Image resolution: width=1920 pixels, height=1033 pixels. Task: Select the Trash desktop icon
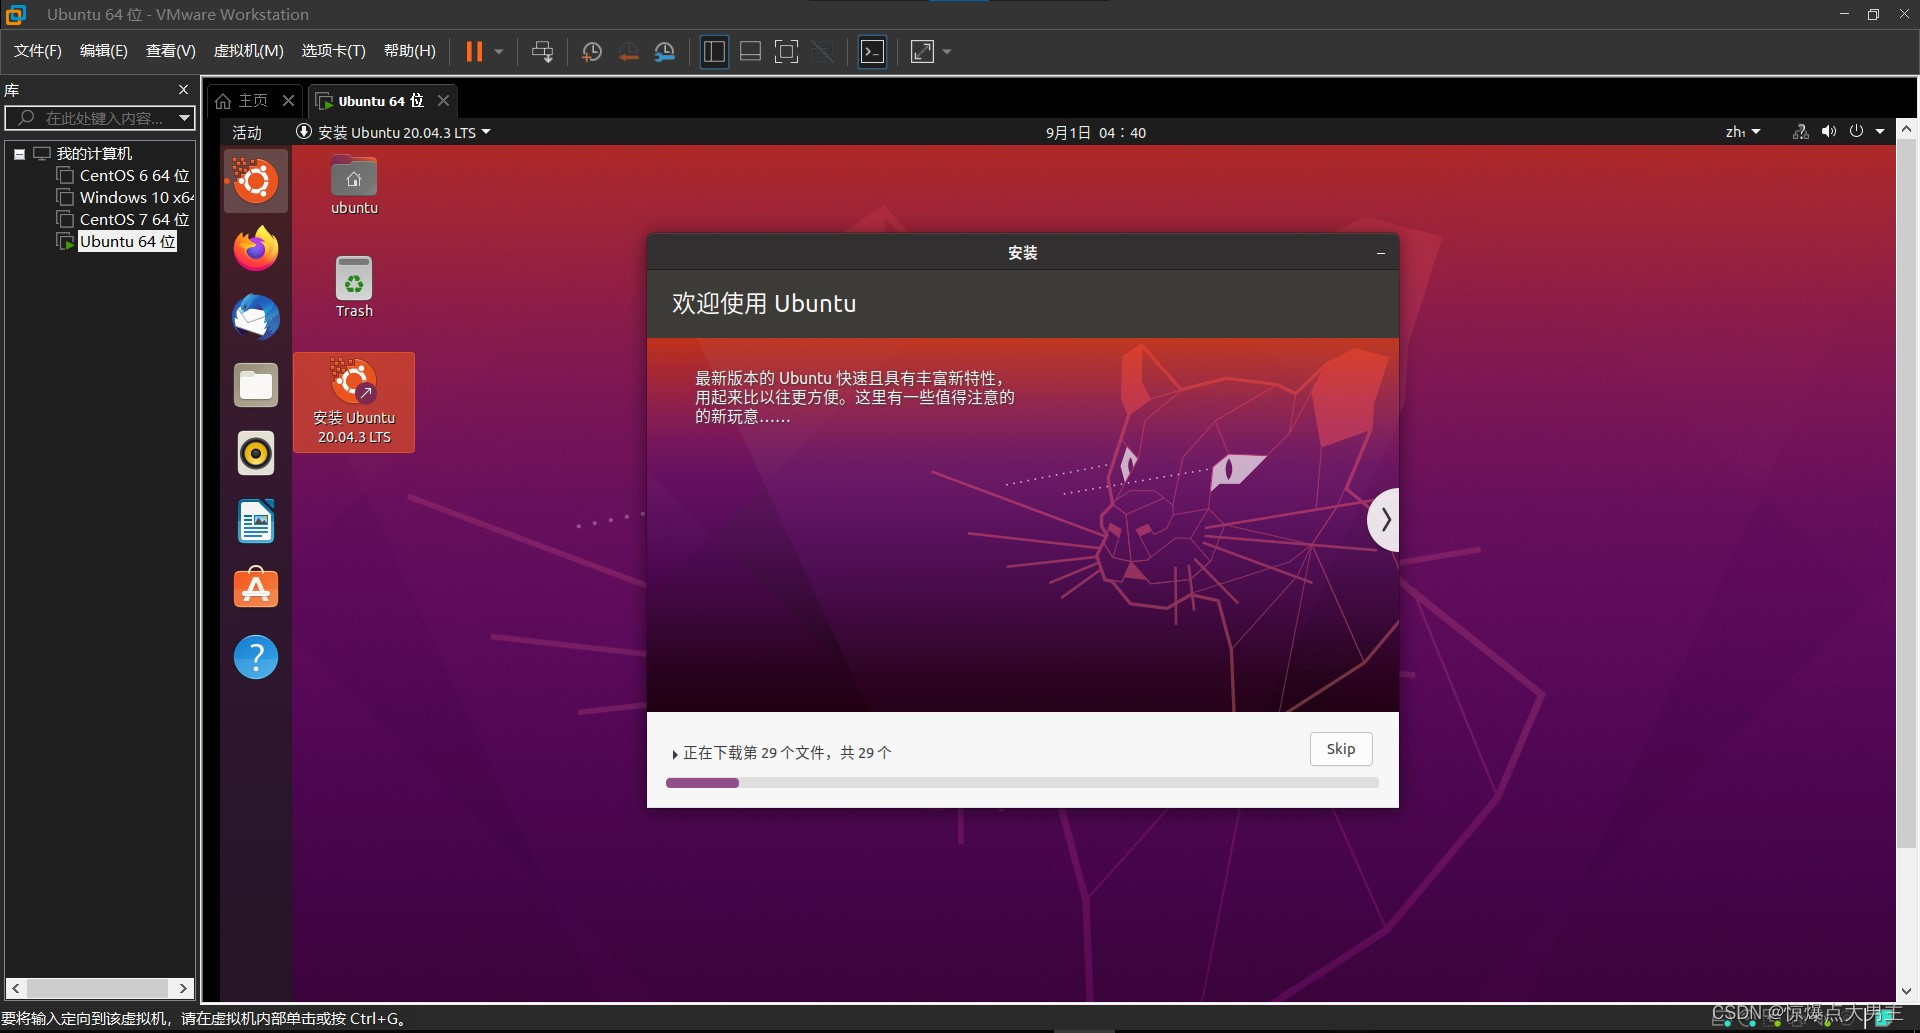pos(354,287)
